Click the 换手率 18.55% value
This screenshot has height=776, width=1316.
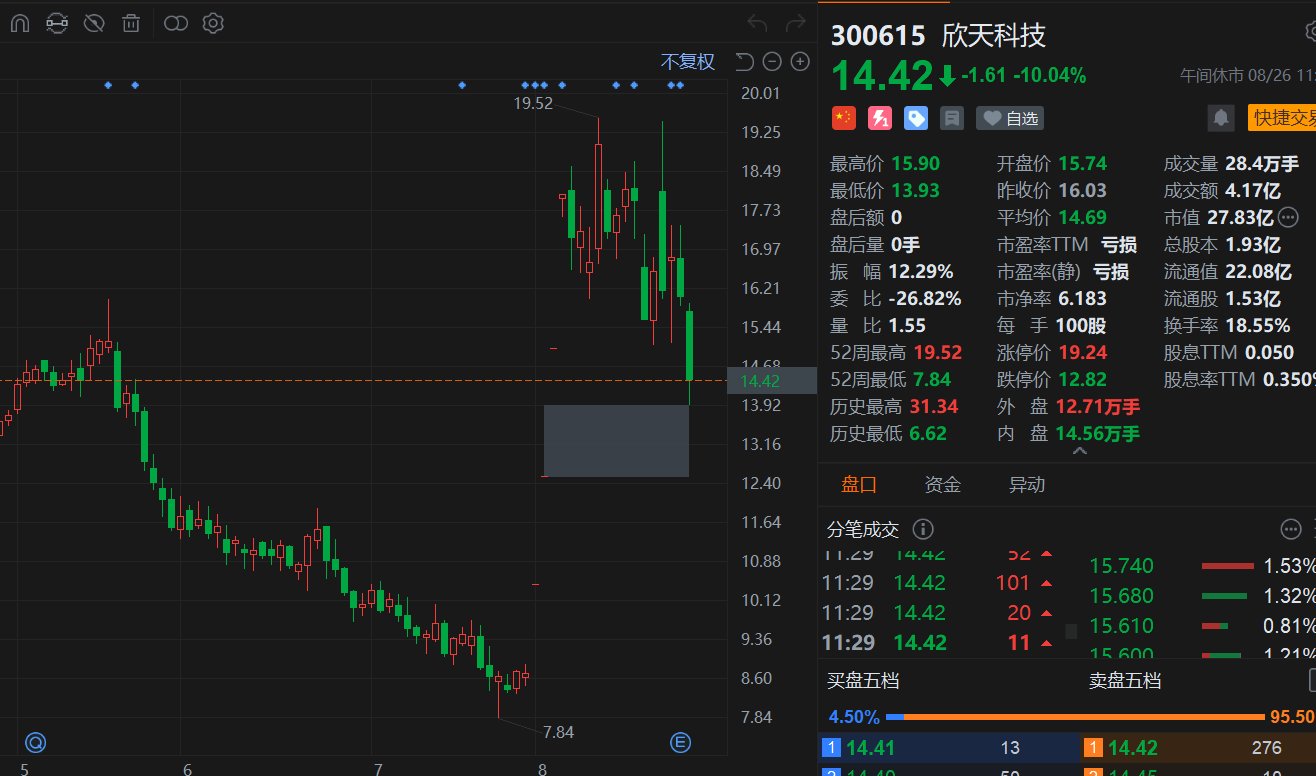click(1257, 325)
